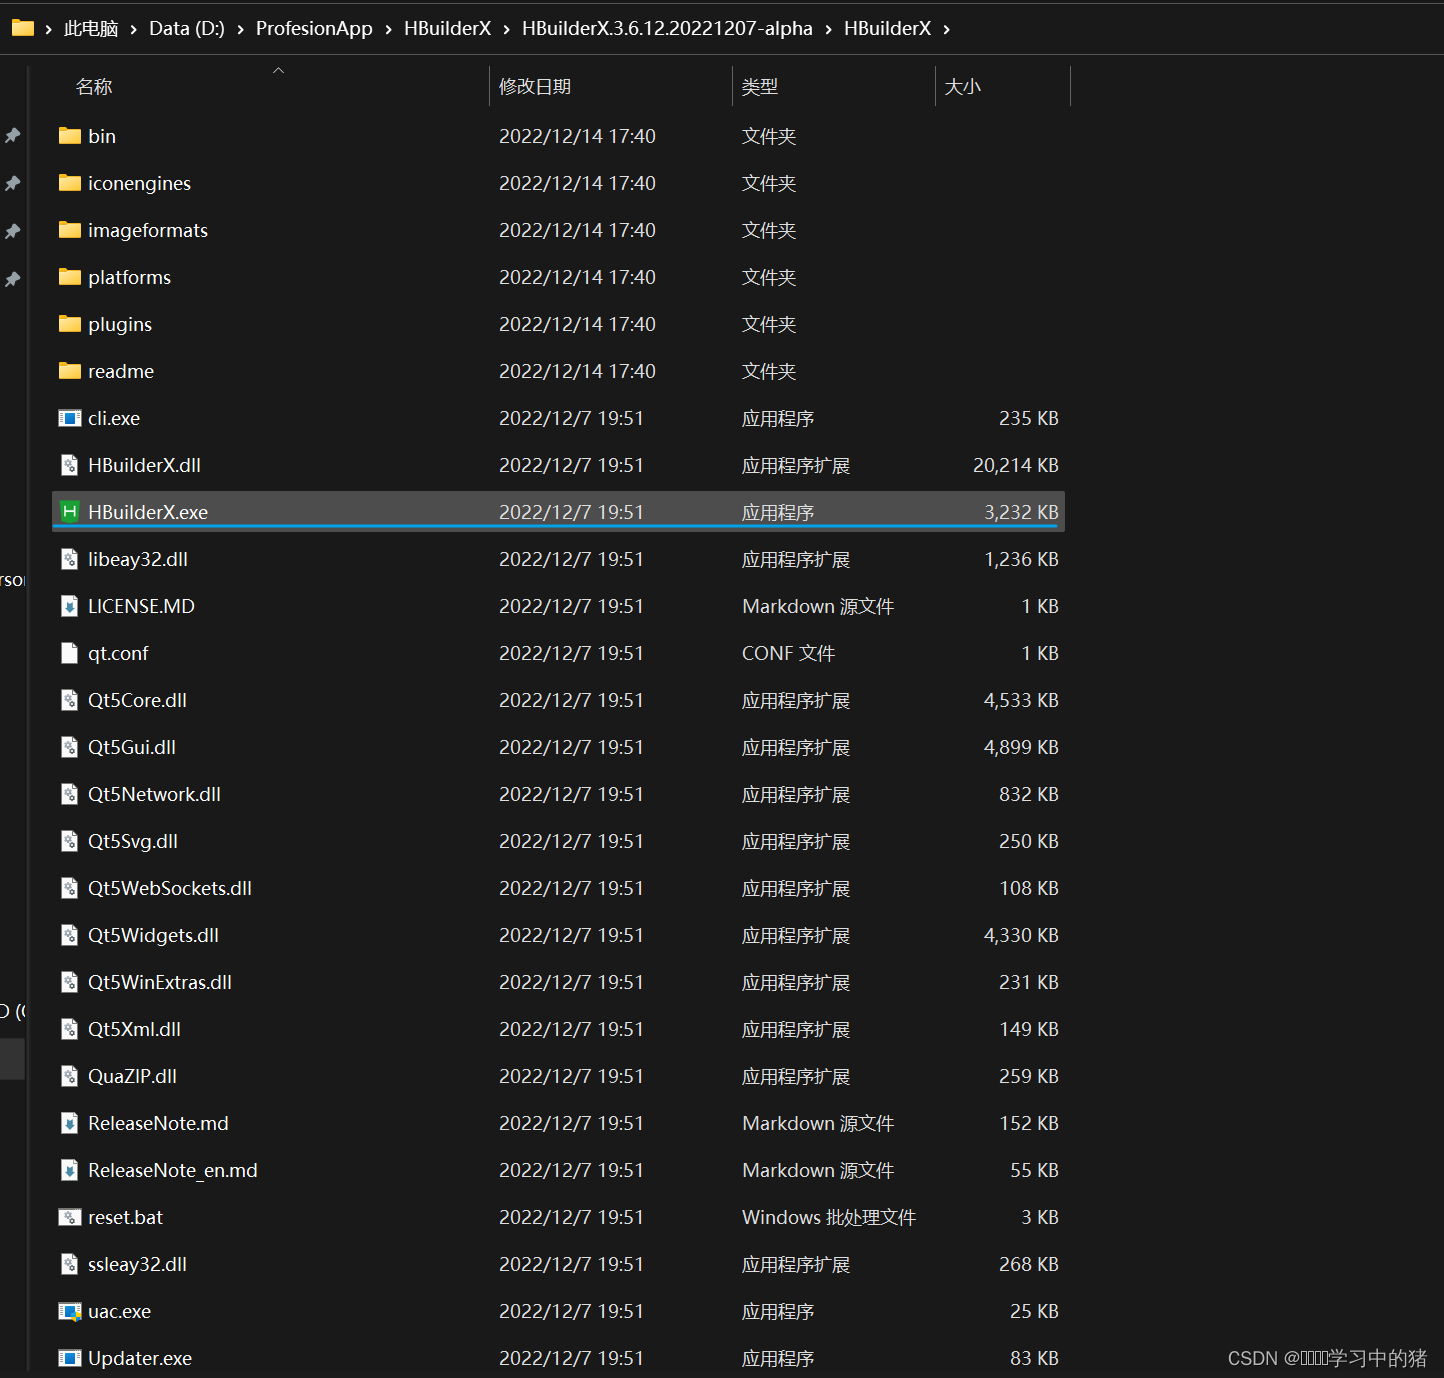
Task: Click the QuaZIP.dll file icon
Action: pyautogui.click(x=70, y=1076)
